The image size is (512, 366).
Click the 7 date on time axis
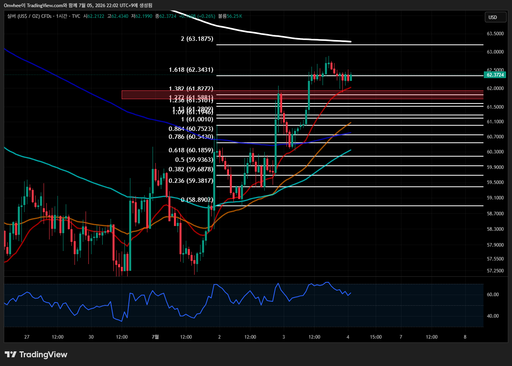pyautogui.click(x=401, y=337)
